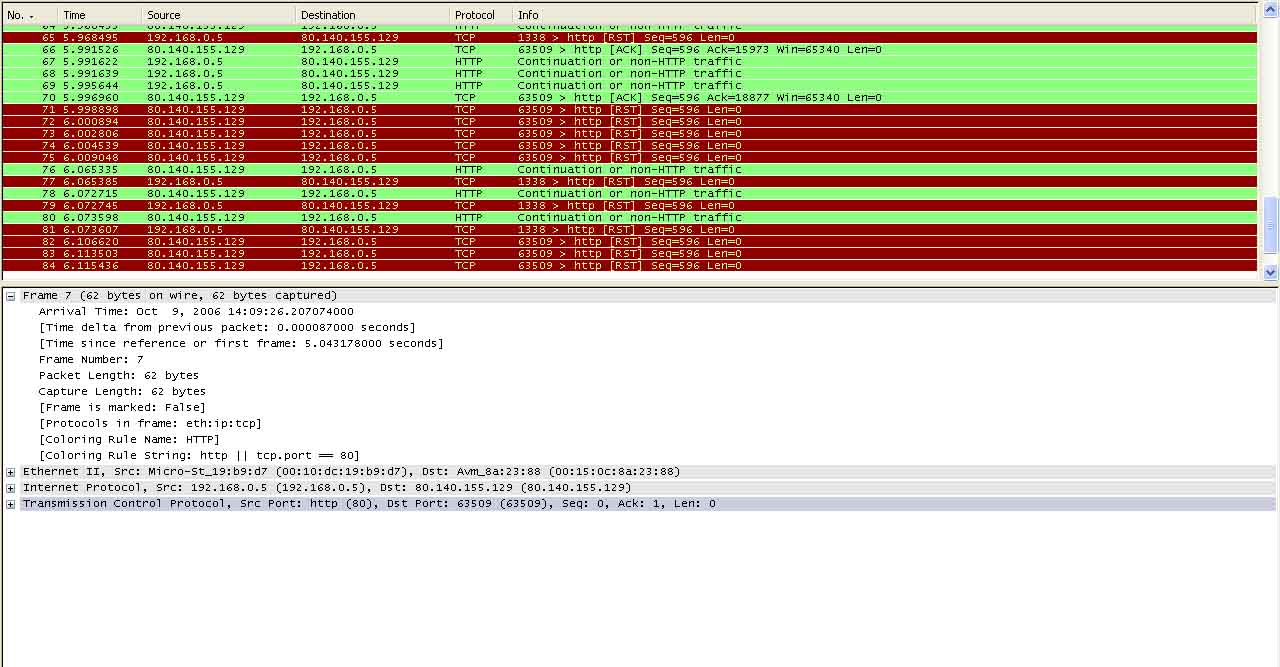Select the Arrival Time detail line
1280x667 pixels.
(196, 312)
